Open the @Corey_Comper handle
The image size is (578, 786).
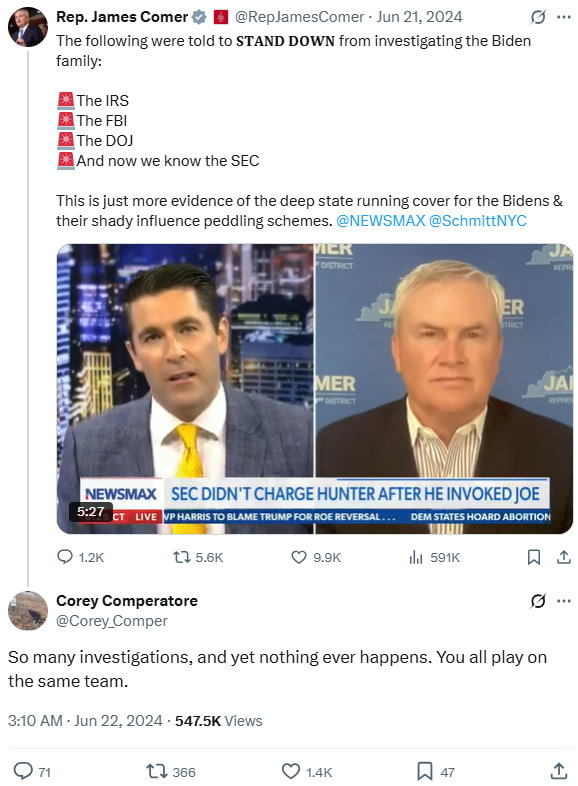point(112,621)
